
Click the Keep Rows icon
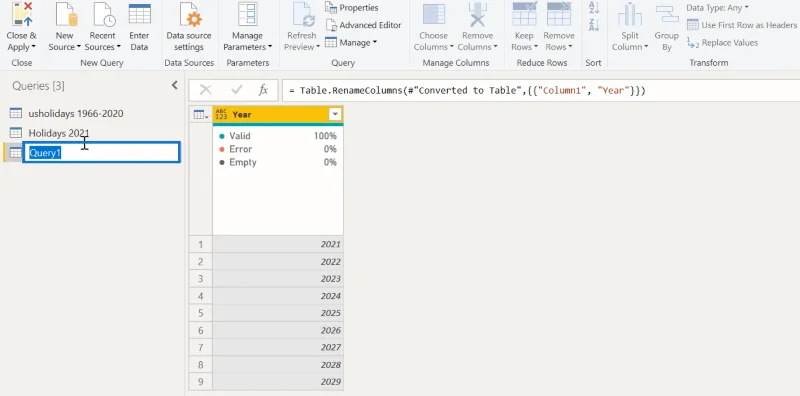(524, 14)
